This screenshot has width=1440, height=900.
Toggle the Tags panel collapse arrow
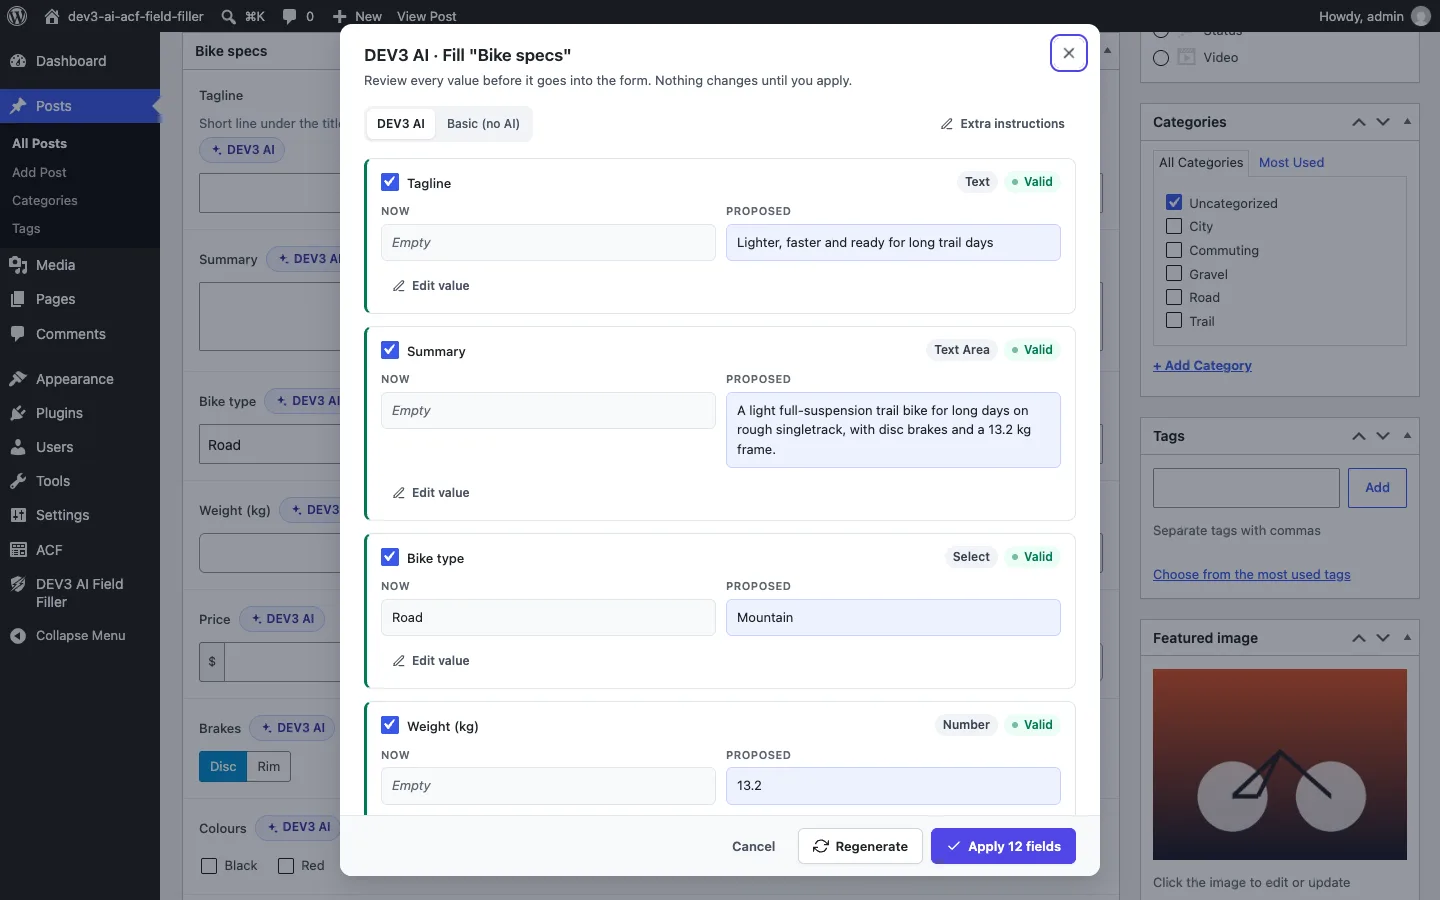(x=1407, y=436)
